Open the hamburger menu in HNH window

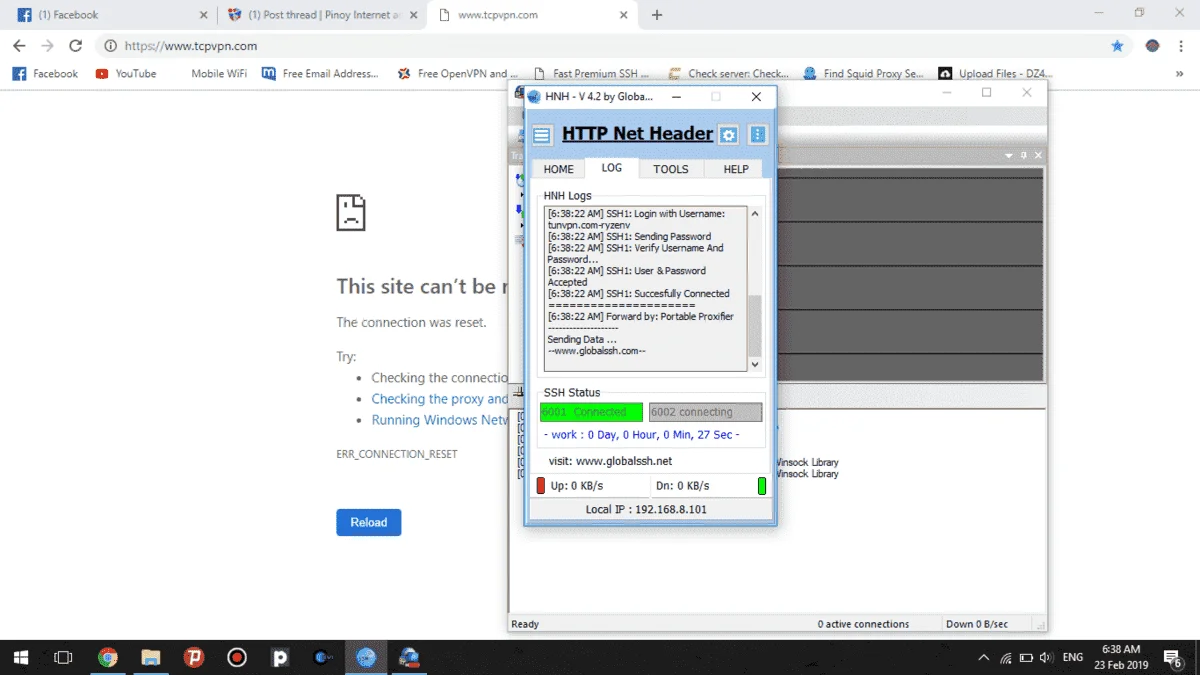[541, 135]
